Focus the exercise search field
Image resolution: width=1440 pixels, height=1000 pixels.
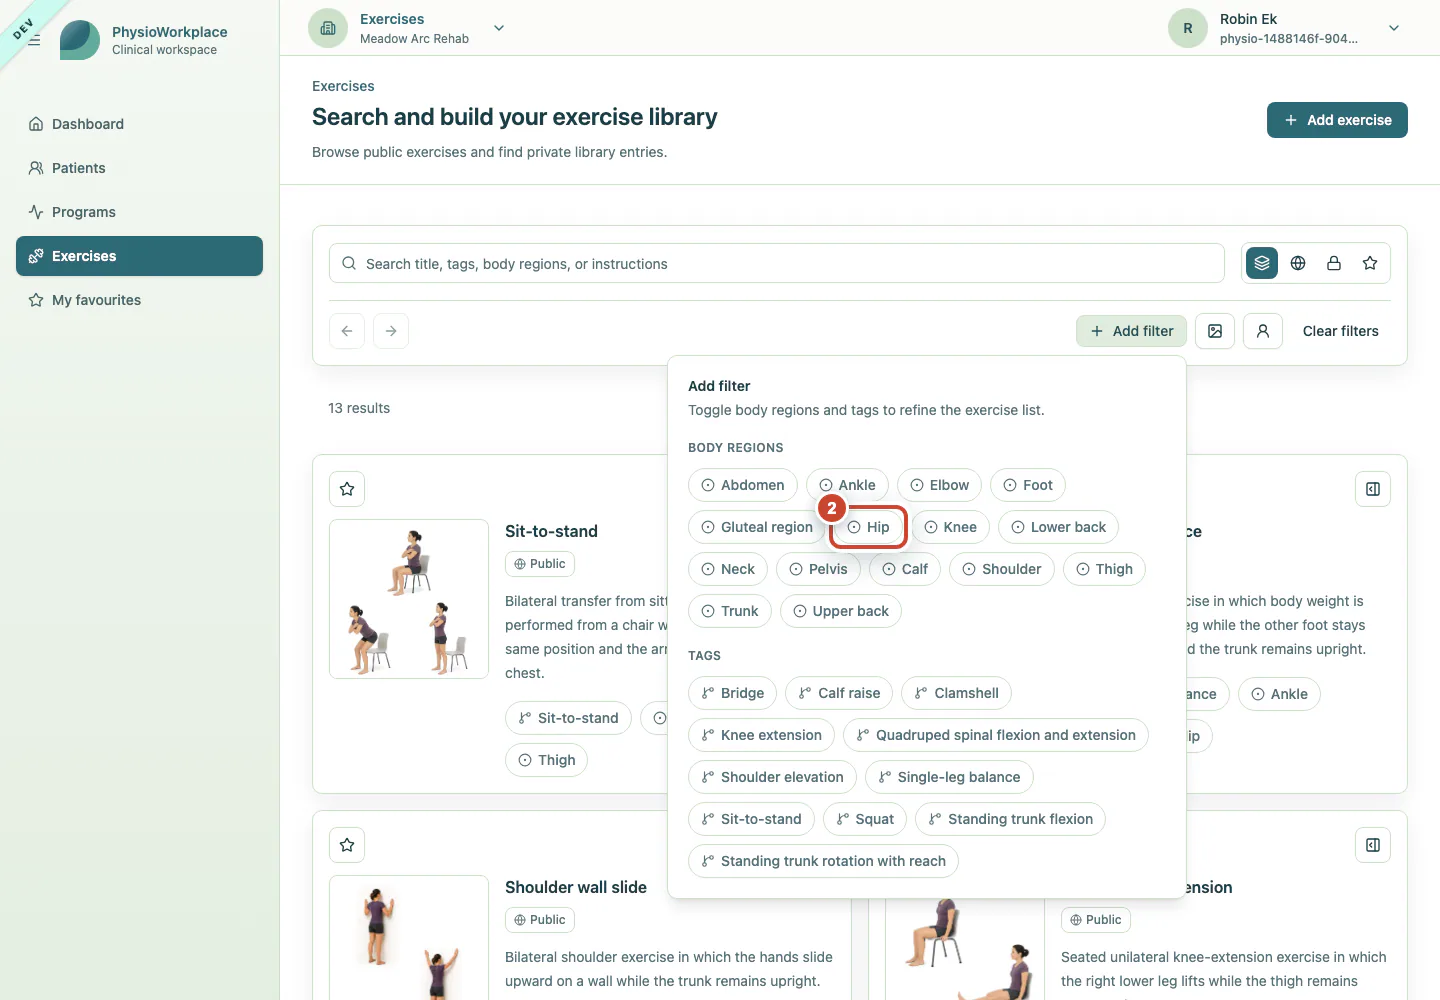click(777, 263)
